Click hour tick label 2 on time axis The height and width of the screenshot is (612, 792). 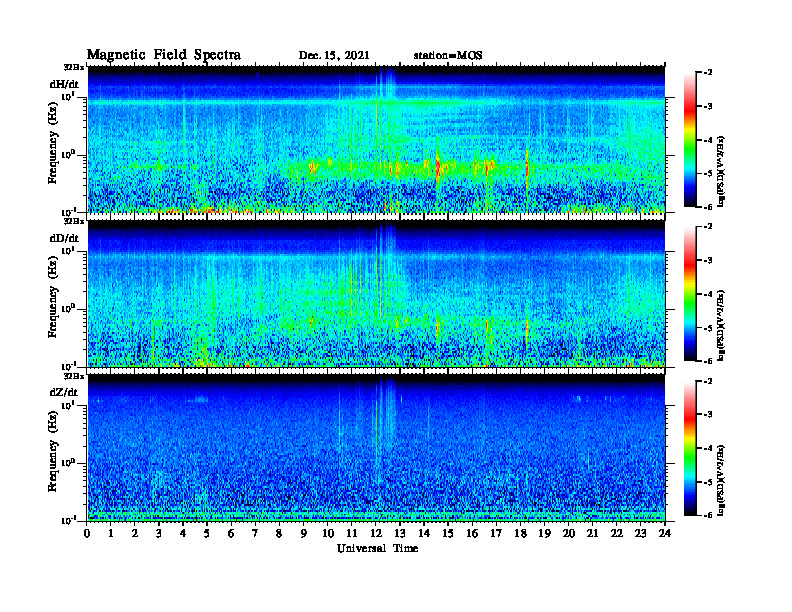pyautogui.click(x=135, y=534)
